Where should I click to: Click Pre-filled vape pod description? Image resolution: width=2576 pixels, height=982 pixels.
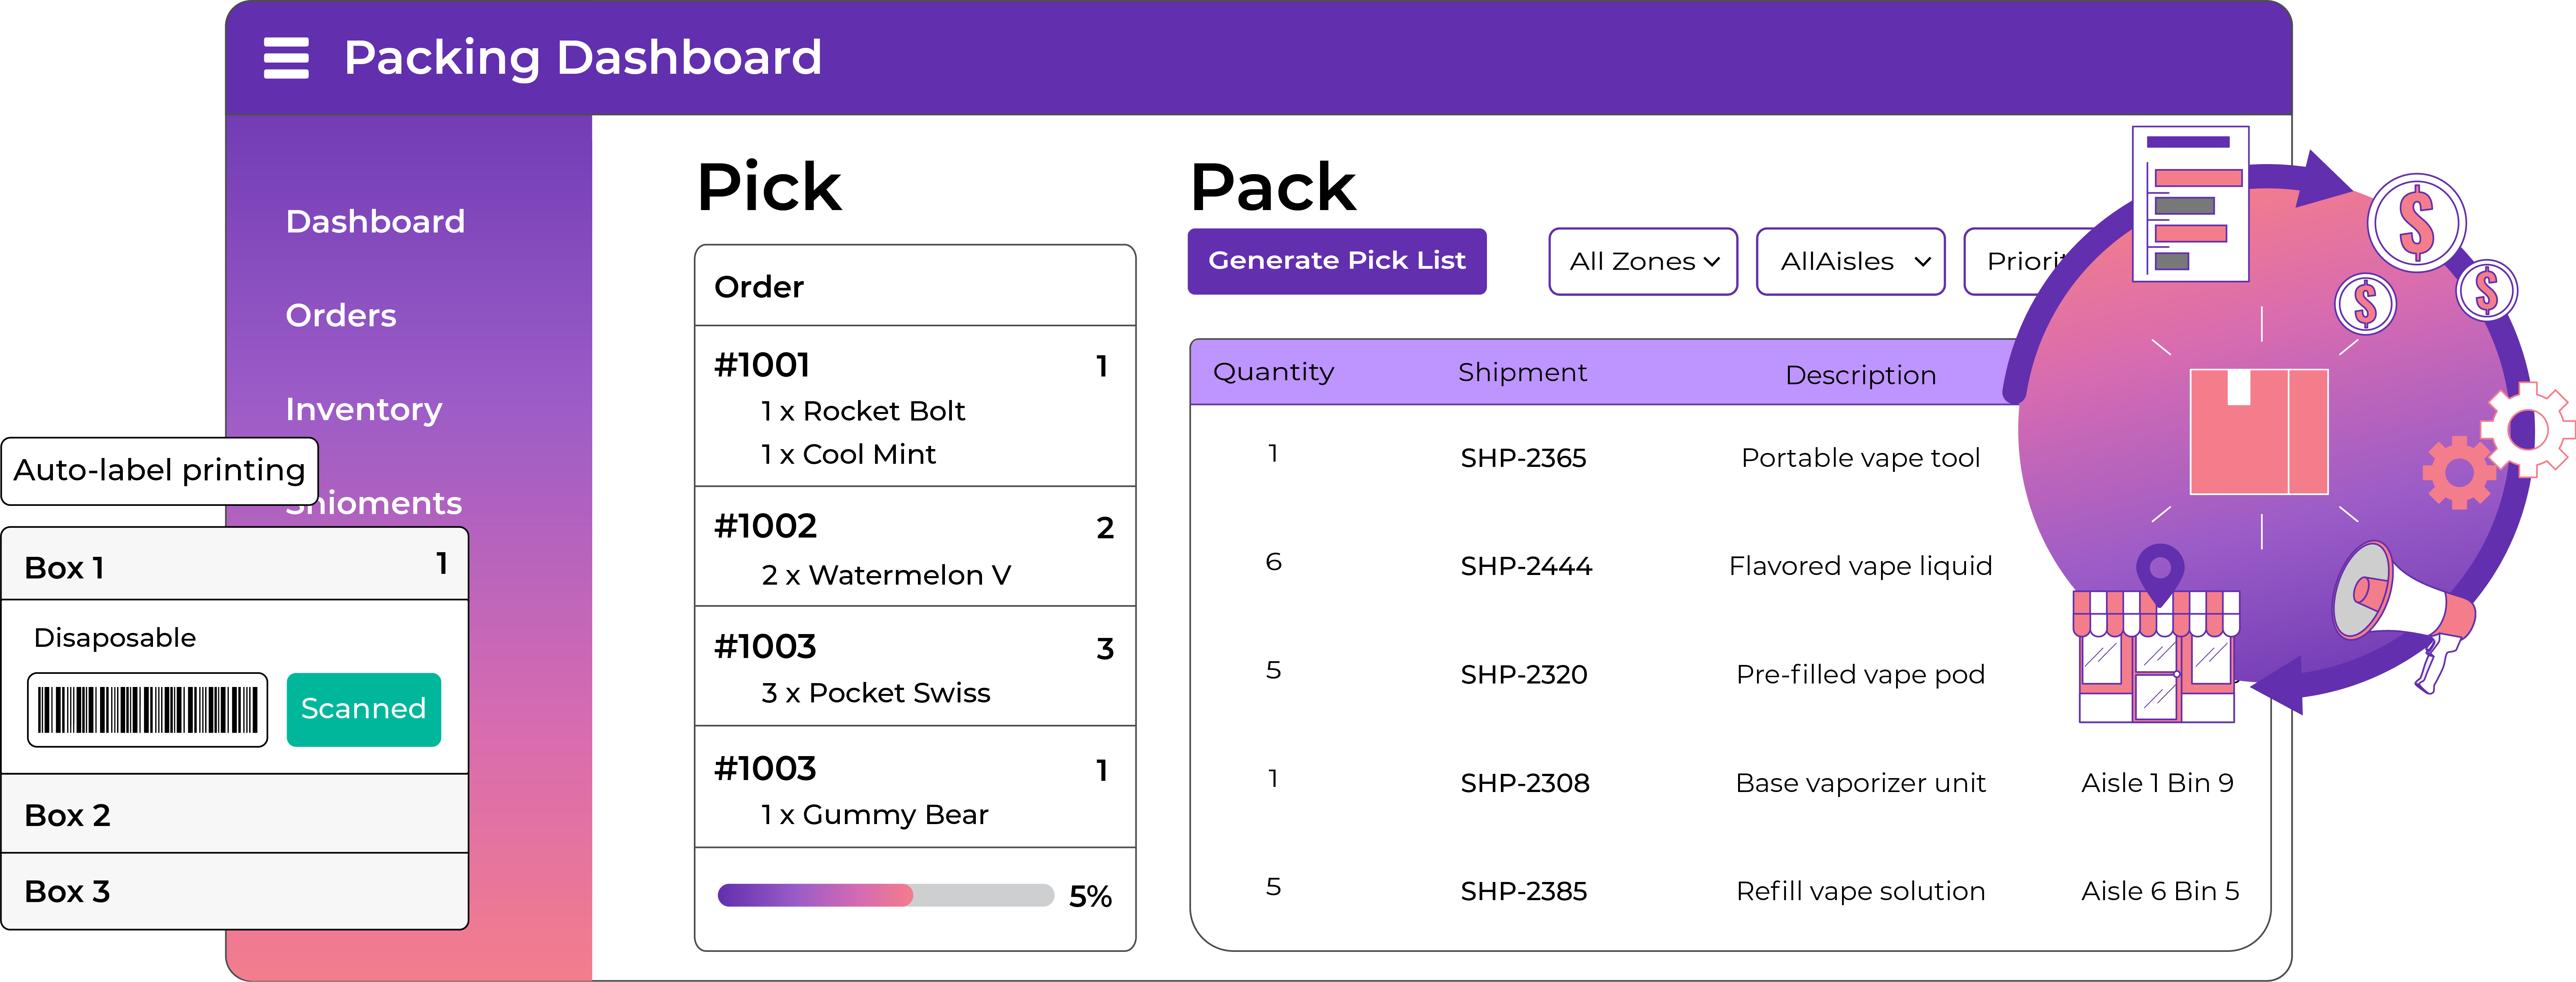(x=1860, y=675)
